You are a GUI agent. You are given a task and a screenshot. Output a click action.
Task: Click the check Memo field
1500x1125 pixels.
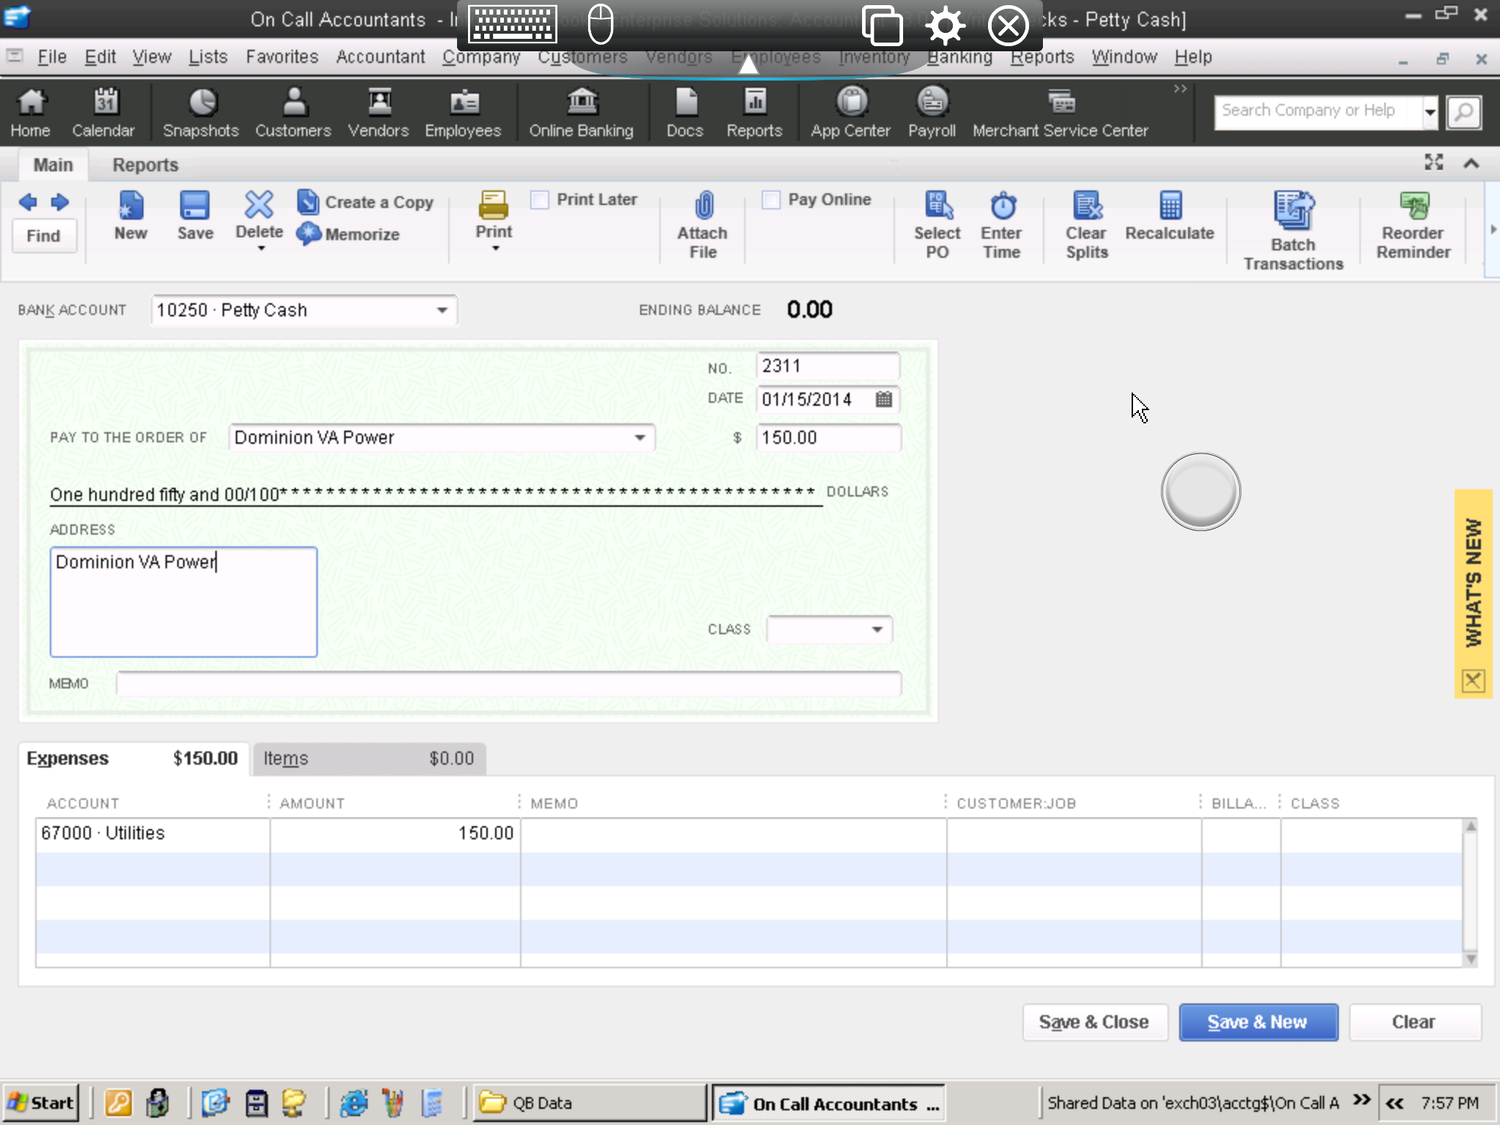point(509,684)
